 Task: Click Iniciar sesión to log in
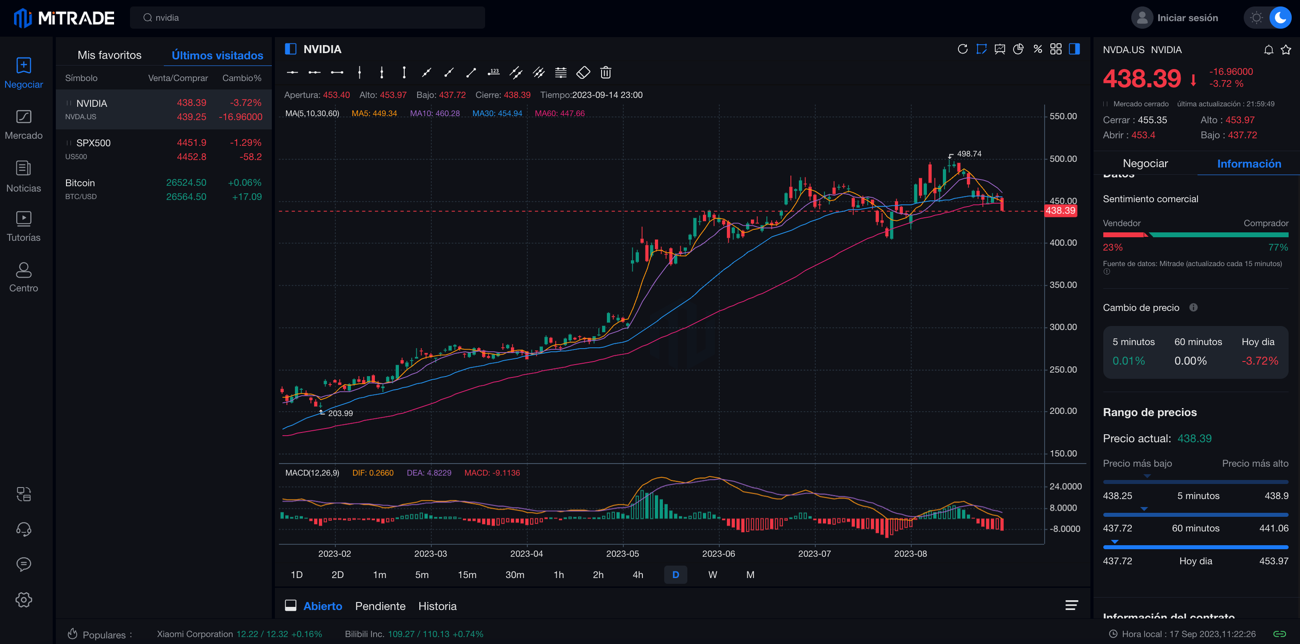click(x=1176, y=18)
